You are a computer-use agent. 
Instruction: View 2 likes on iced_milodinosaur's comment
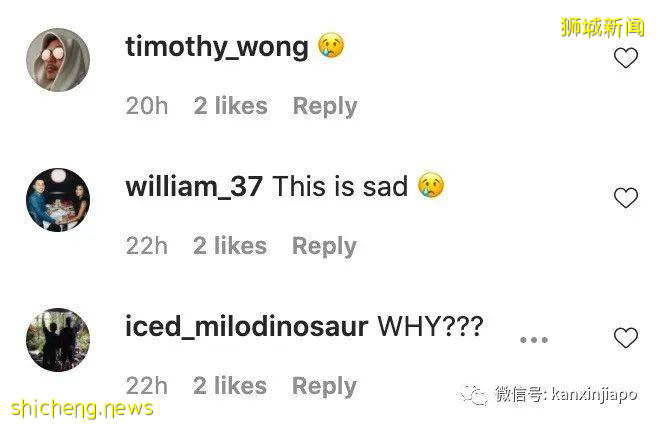tap(230, 386)
